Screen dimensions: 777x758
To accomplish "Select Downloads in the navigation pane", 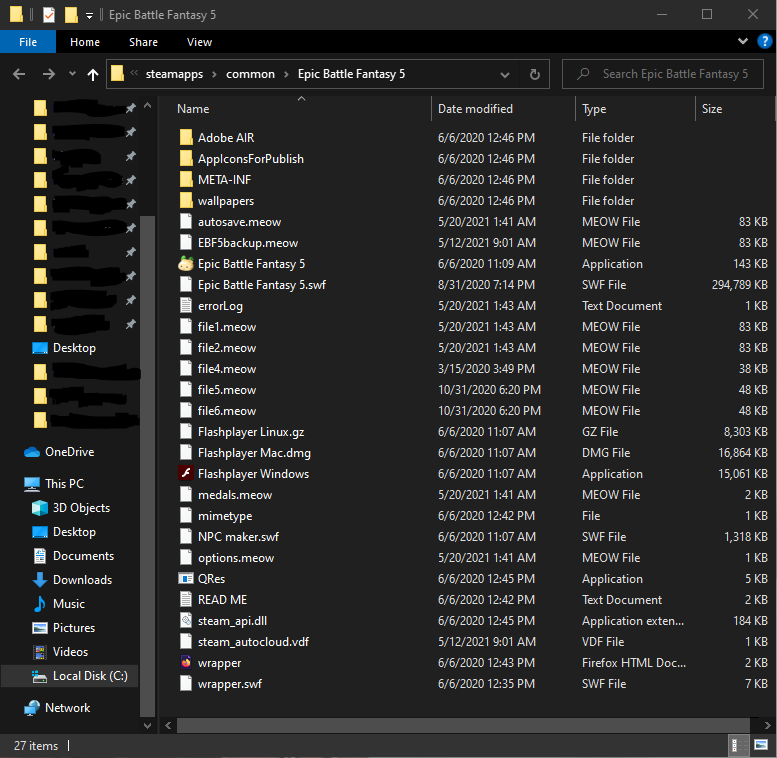I will pyautogui.click(x=82, y=580).
